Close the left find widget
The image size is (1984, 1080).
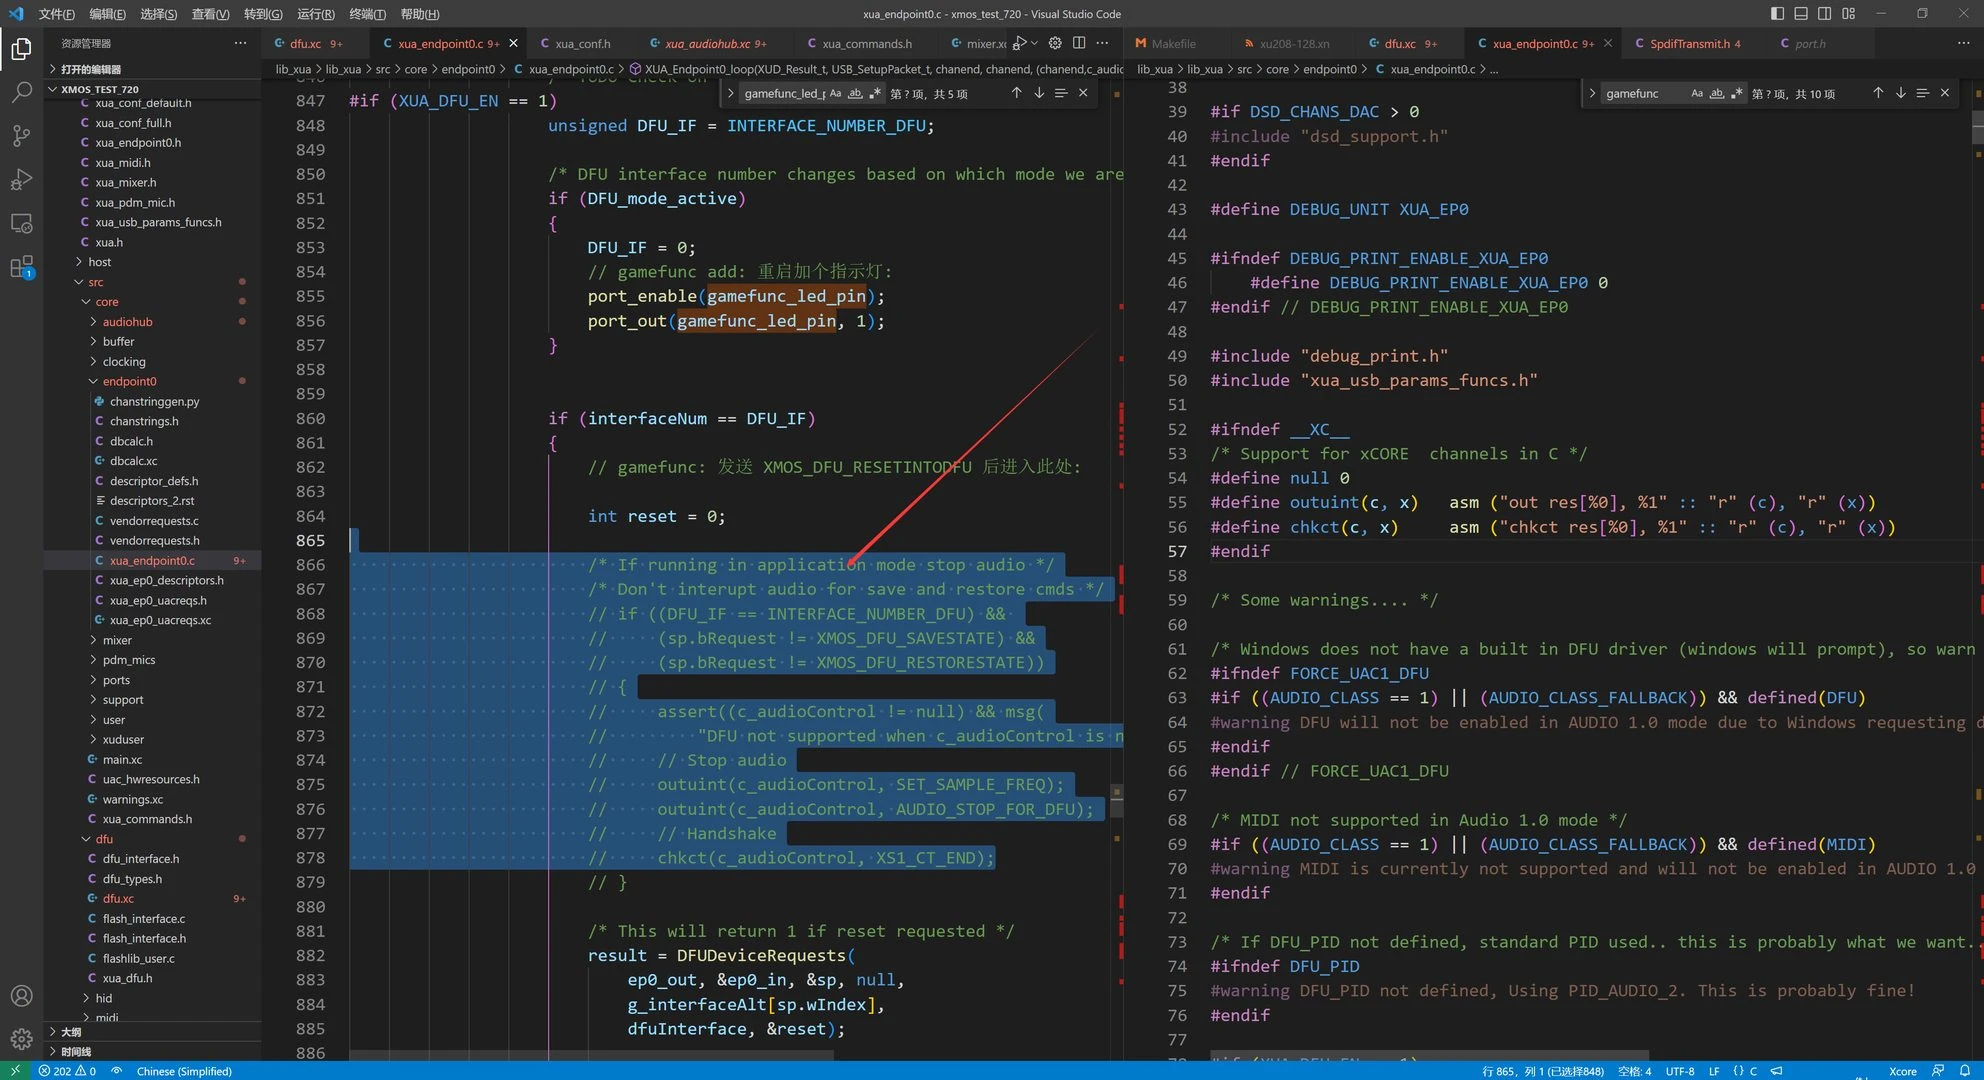point(1083,93)
